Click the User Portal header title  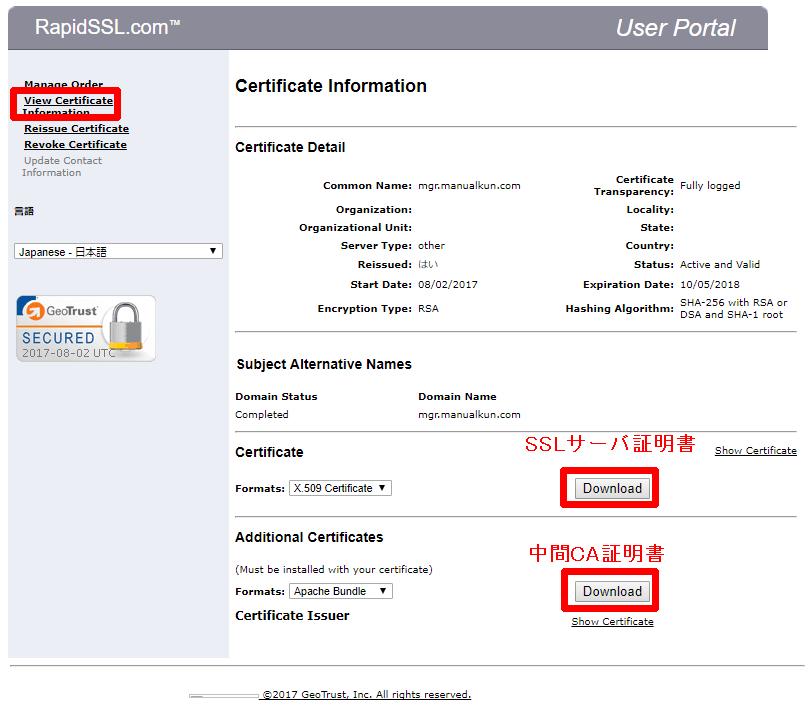pyautogui.click(x=675, y=28)
